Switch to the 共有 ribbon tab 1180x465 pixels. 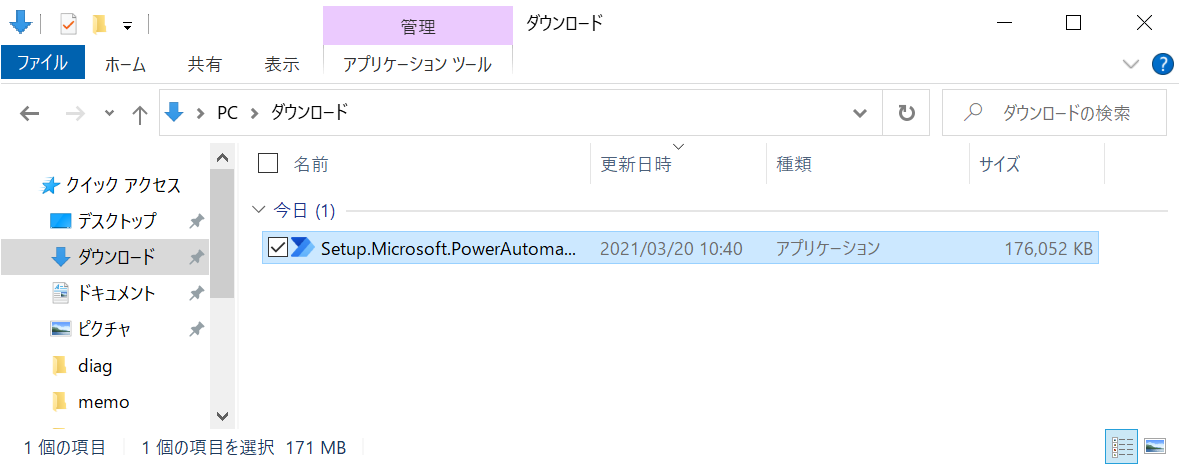click(205, 64)
